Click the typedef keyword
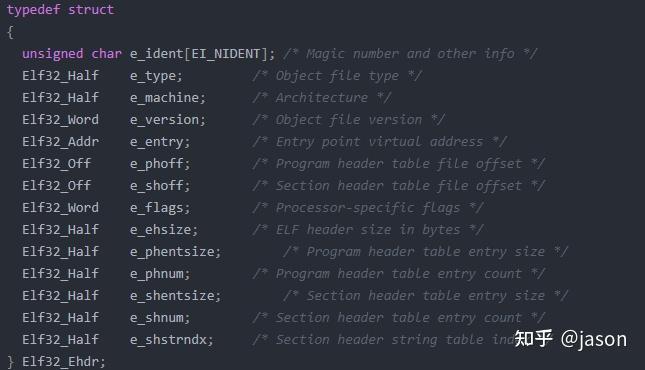The height and width of the screenshot is (370, 645). [33, 10]
